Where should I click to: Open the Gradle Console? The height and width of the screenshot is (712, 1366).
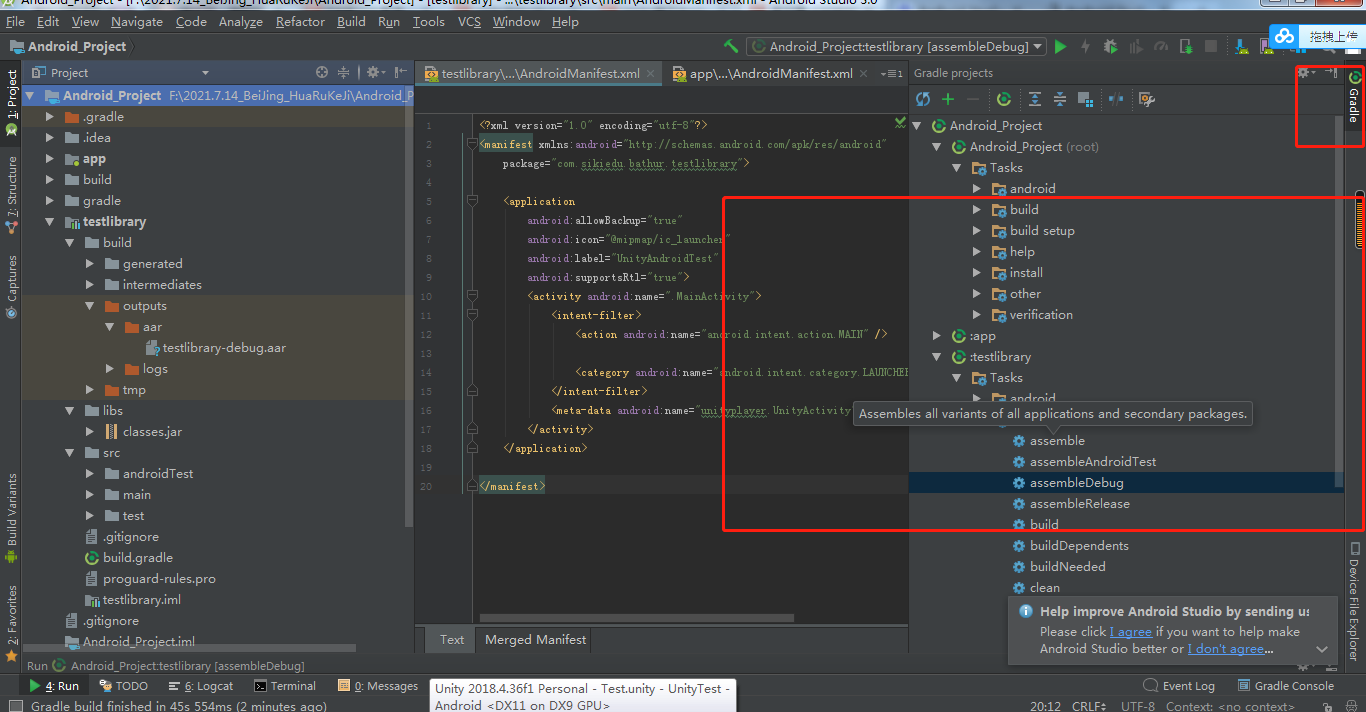[x=1286, y=686]
